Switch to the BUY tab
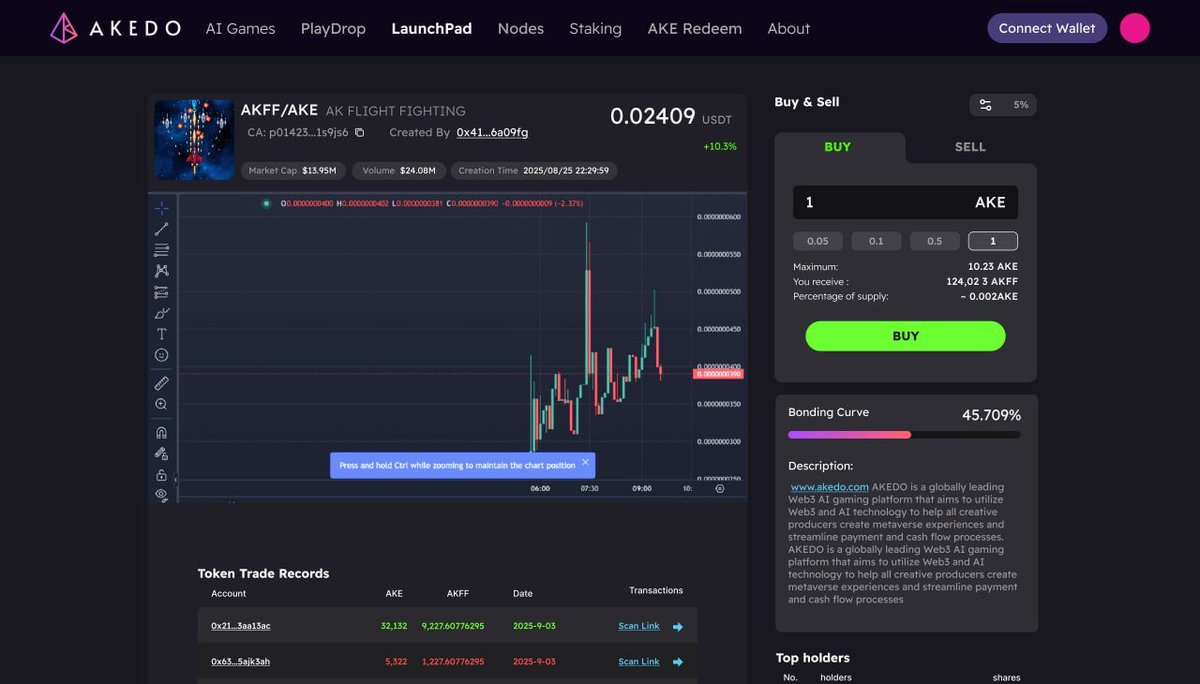The width and height of the screenshot is (1200, 684). pos(838,146)
